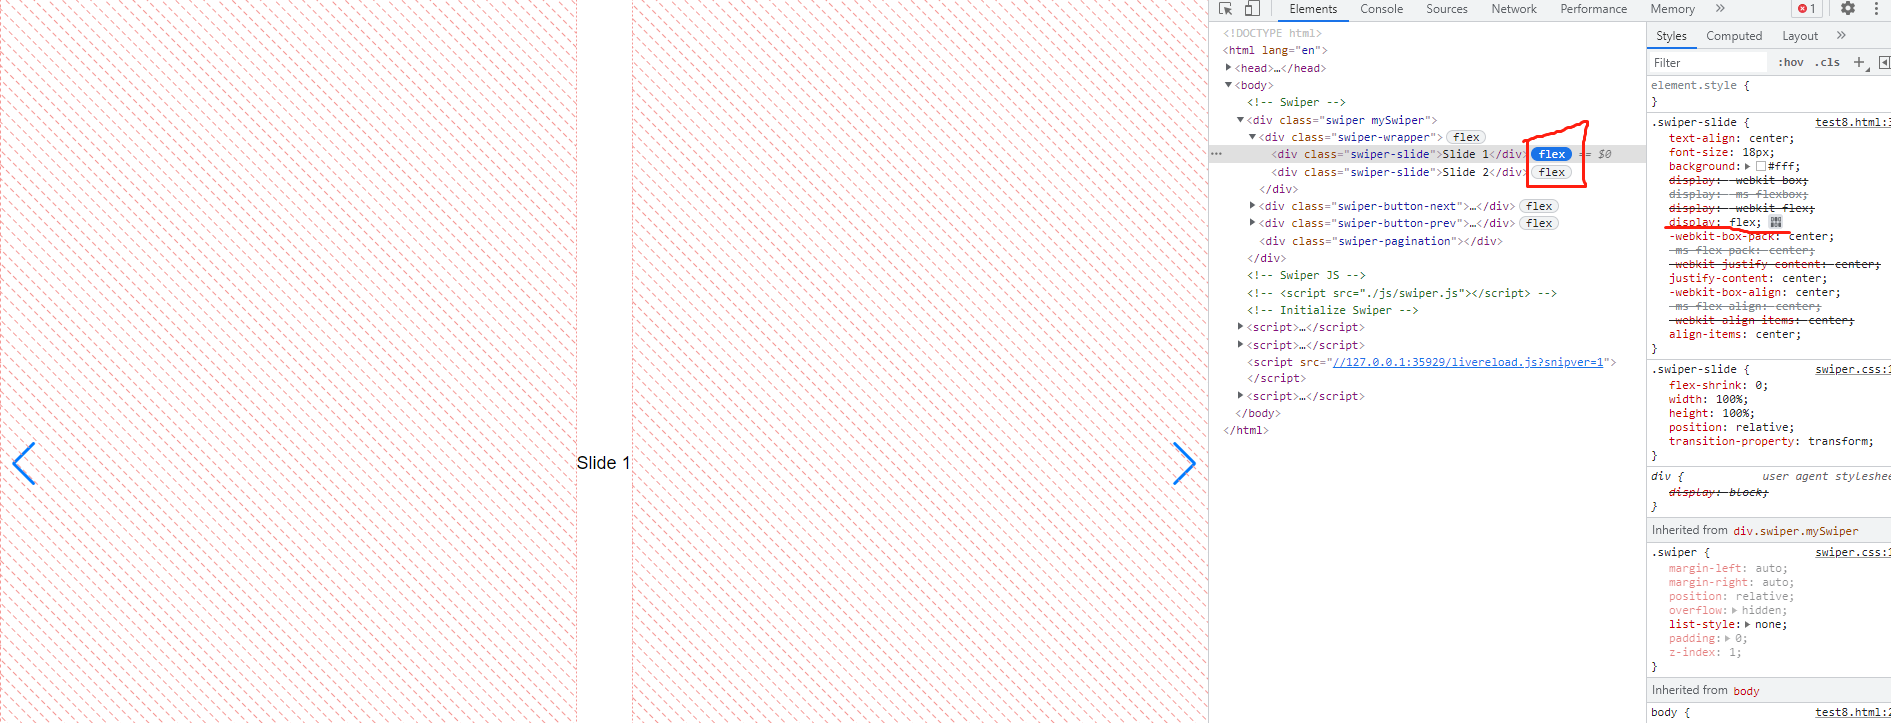Toggle :hov element state panel
Screen dimensions: 1891x723
pyautogui.click(x=1791, y=62)
